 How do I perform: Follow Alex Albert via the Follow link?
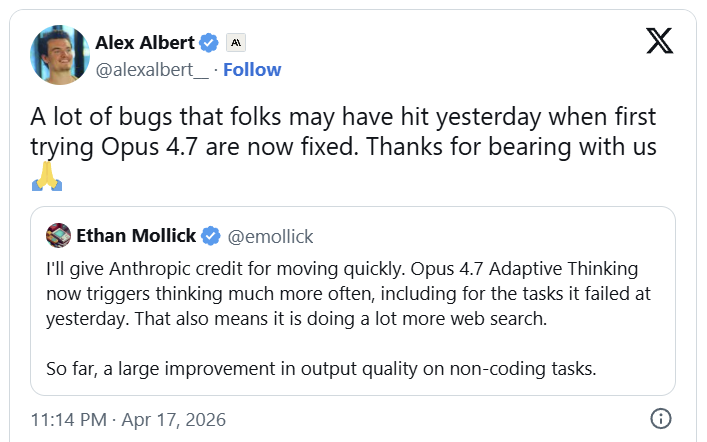(x=252, y=69)
